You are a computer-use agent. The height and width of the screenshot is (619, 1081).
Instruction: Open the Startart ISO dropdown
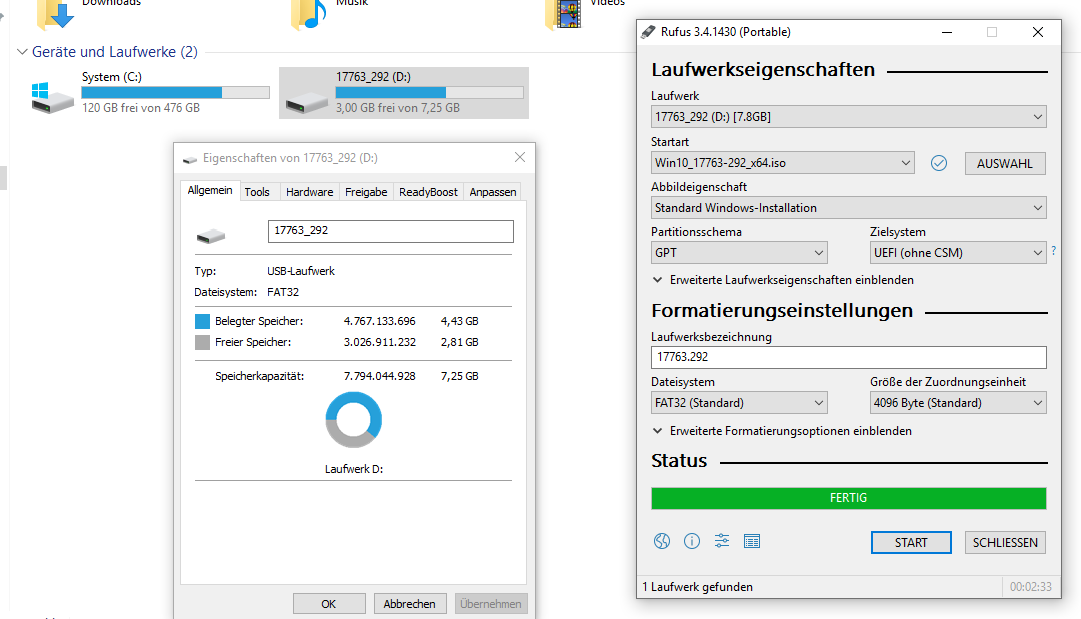coord(782,163)
